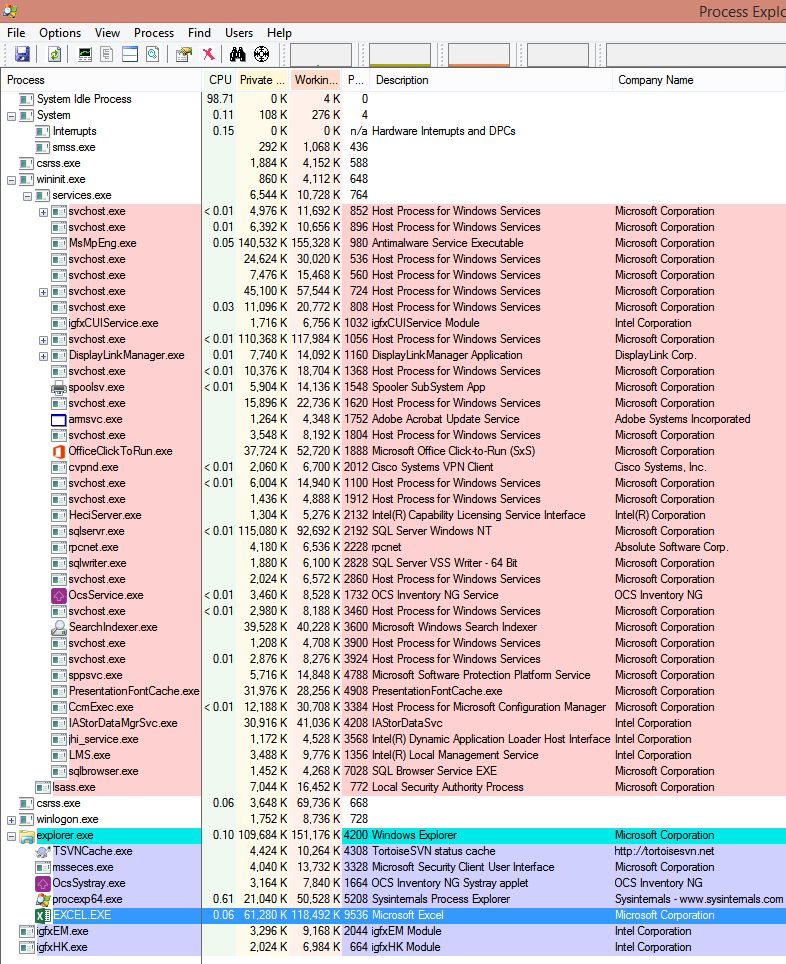Click the 'http://tortoisesvn.net' company text
This screenshot has height=964, width=786.
[x=665, y=851]
